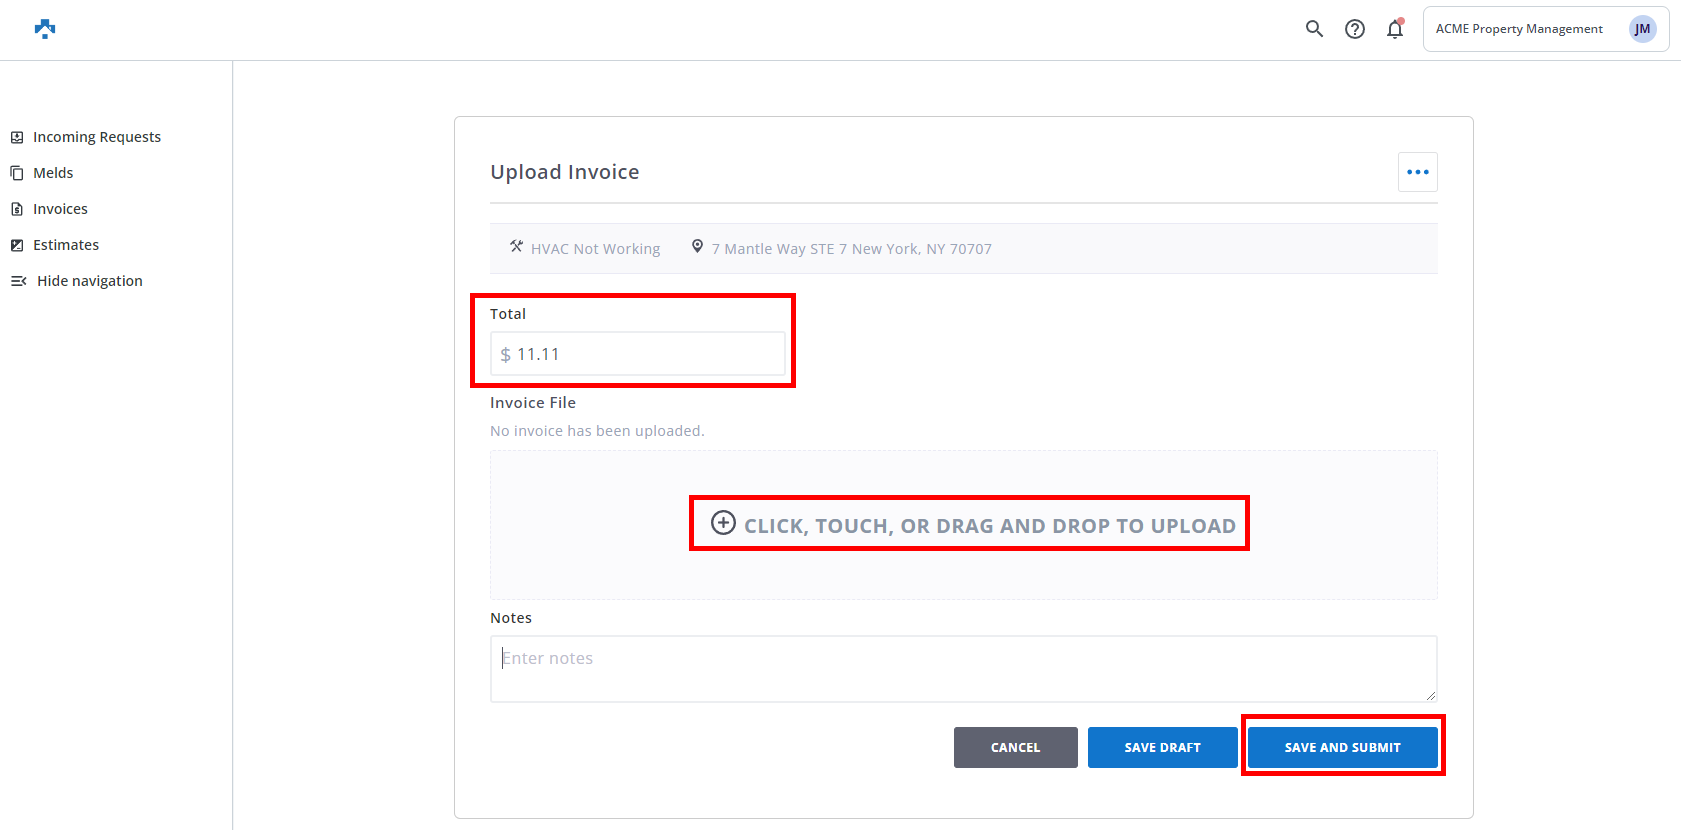The height and width of the screenshot is (830, 1681).
Task: Navigate to Incoming Requests
Action: tap(96, 137)
